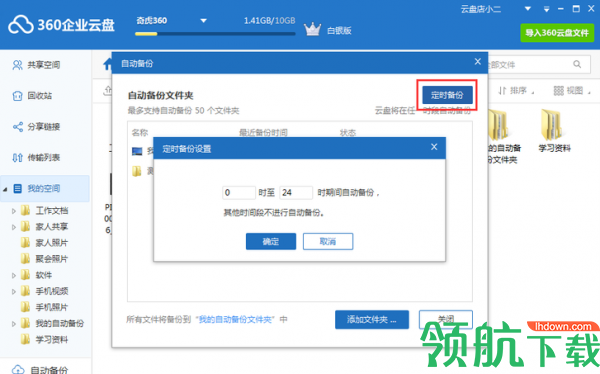The height and width of the screenshot is (374, 600).
Task: Click the 定时备份 button
Action: pyautogui.click(x=447, y=95)
